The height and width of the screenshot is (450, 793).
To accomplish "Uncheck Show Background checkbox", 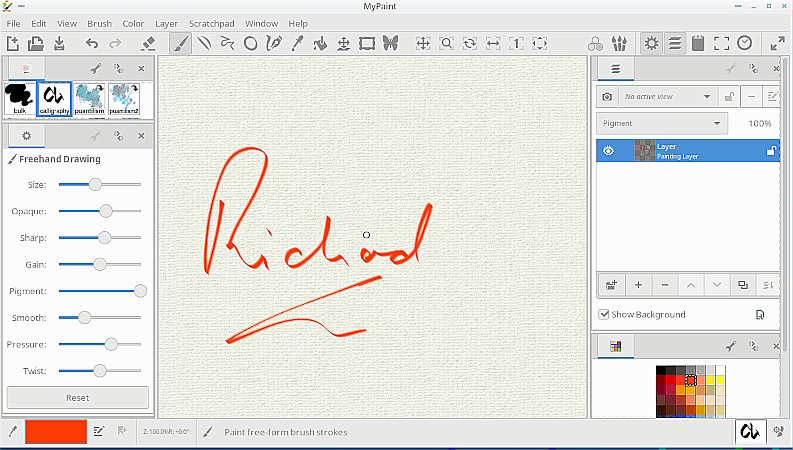I will point(604,314).
